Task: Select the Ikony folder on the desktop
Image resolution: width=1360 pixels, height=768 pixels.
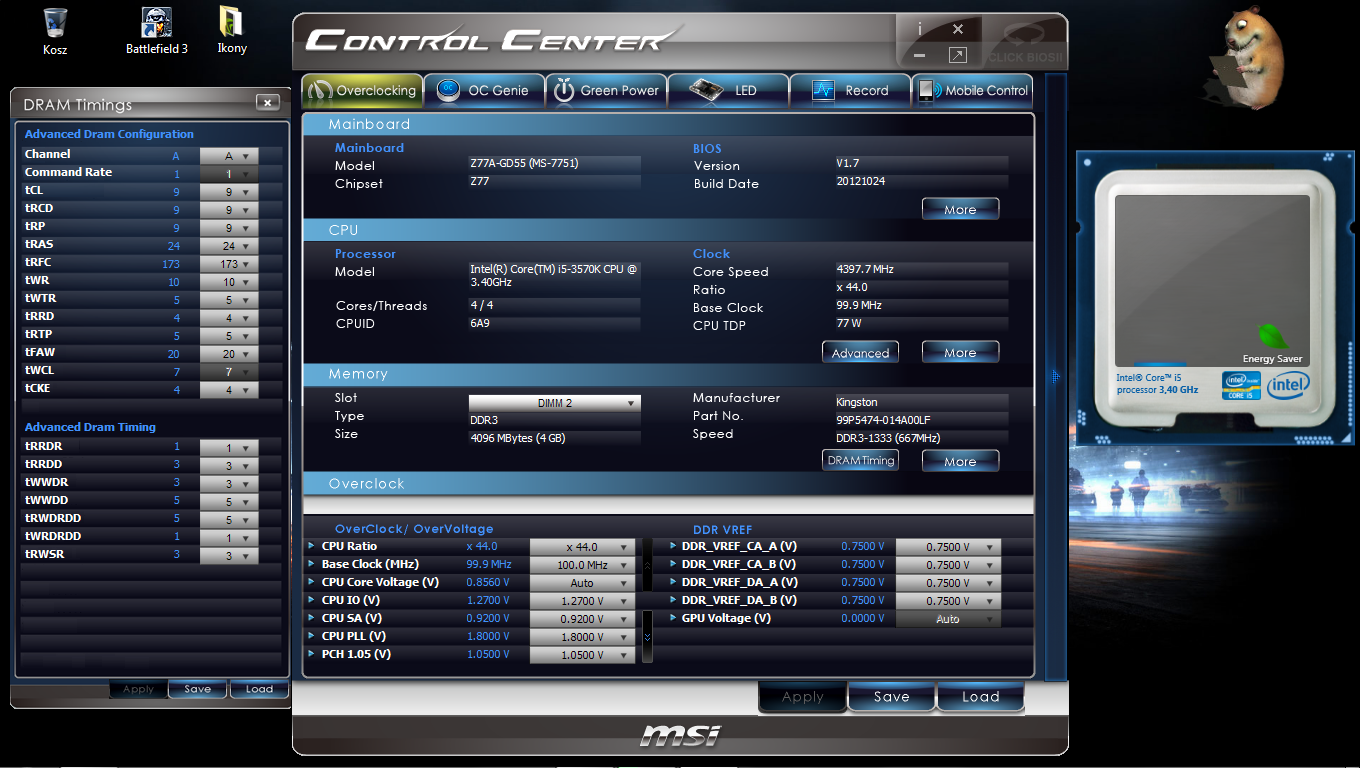Action: [231, 31]
